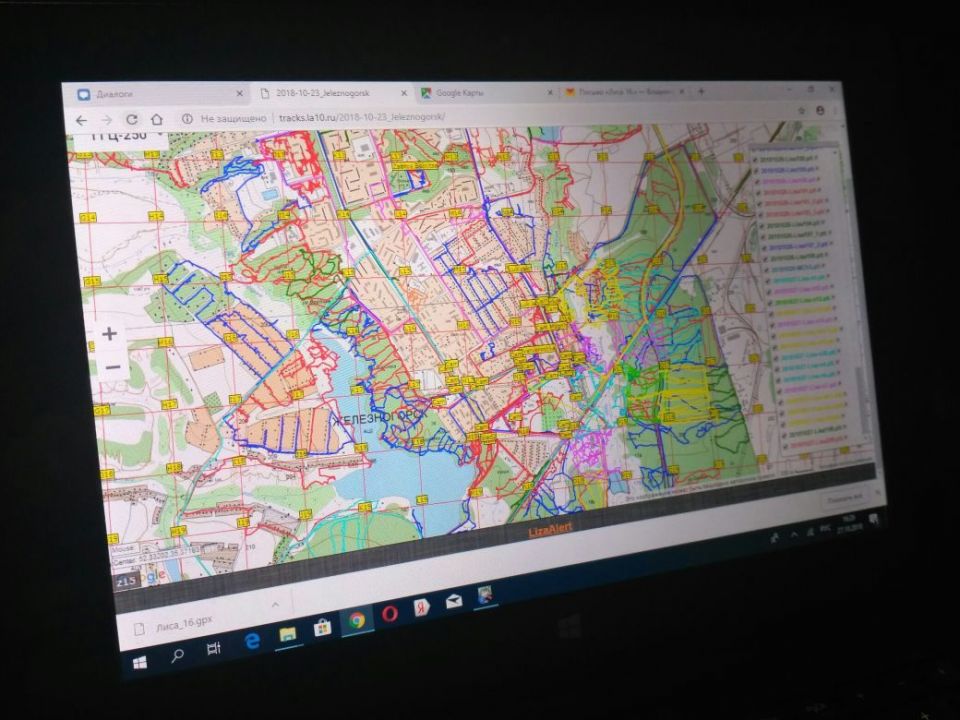
Task: Open Yandex browser from the taskbar
Action: tap(423, 607)
